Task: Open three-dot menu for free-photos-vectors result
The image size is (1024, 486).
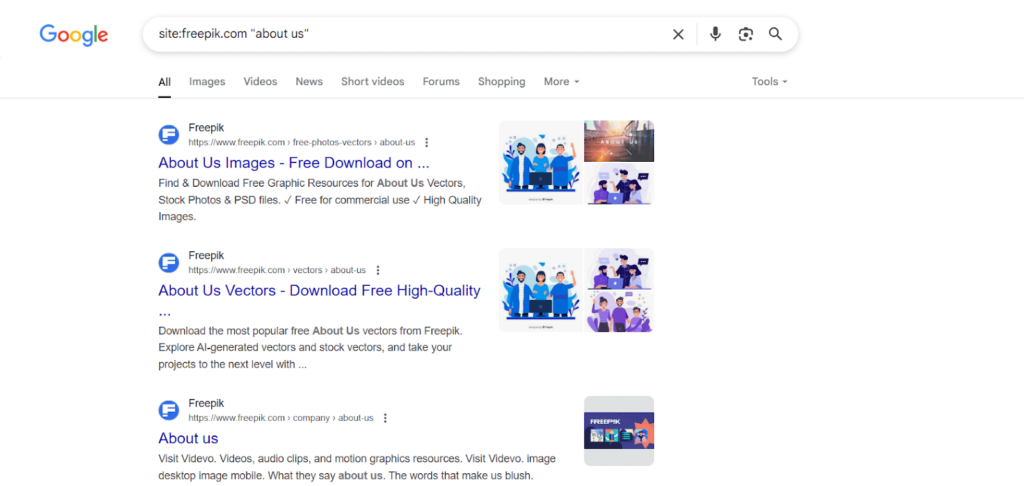Action: 426,142
